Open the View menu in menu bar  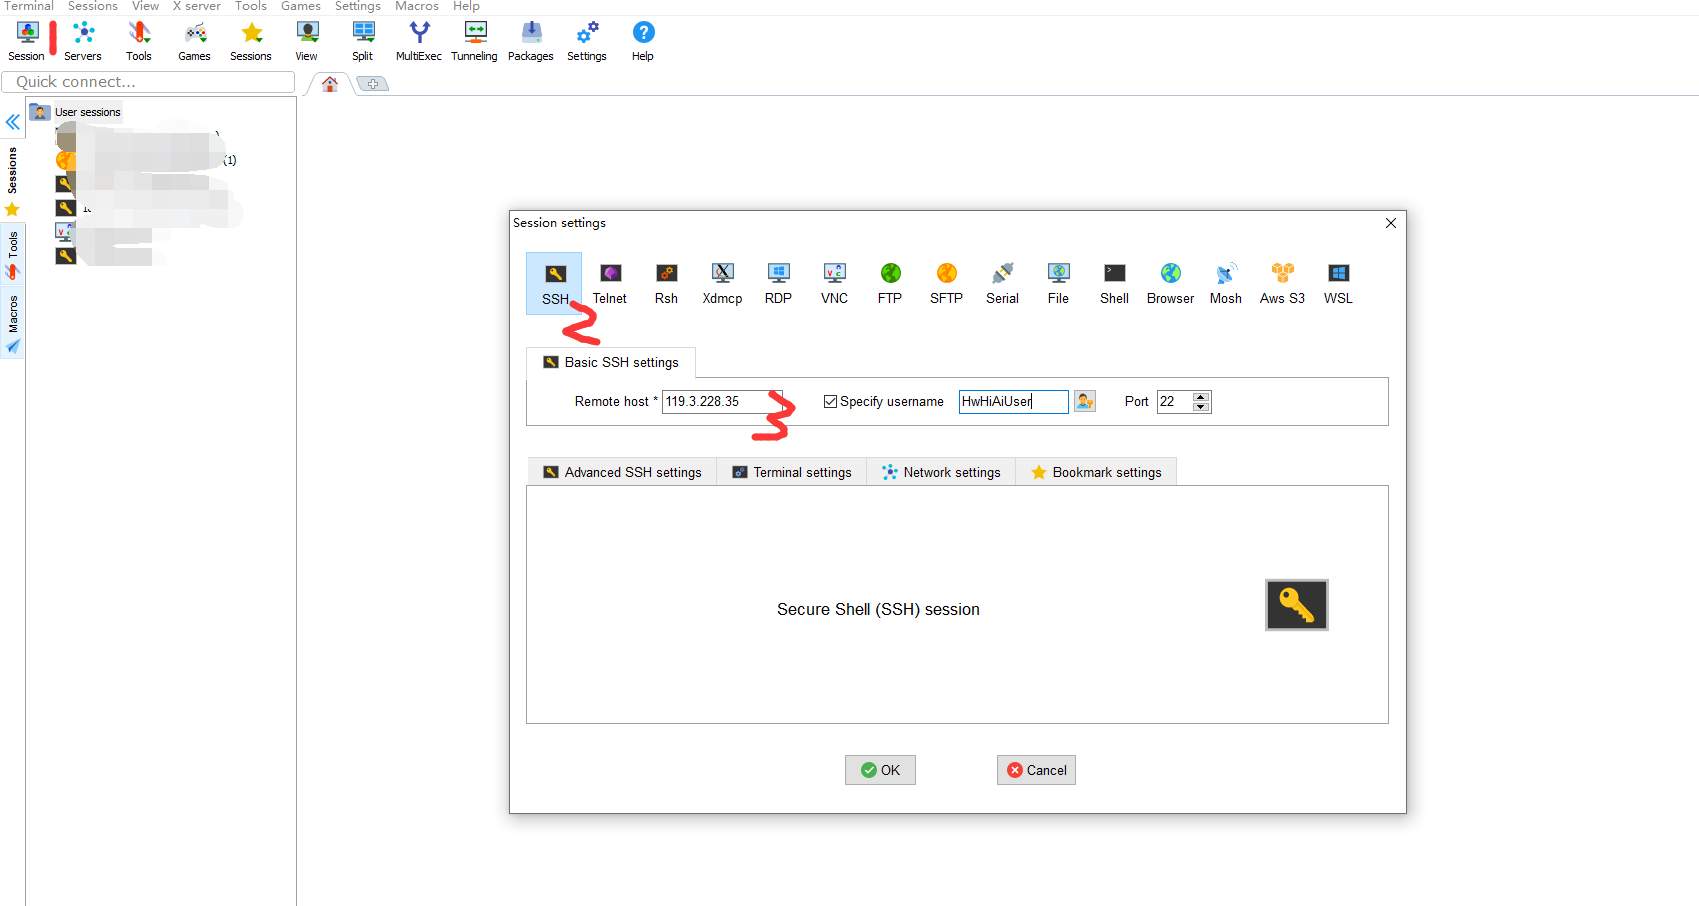[146, 6]
